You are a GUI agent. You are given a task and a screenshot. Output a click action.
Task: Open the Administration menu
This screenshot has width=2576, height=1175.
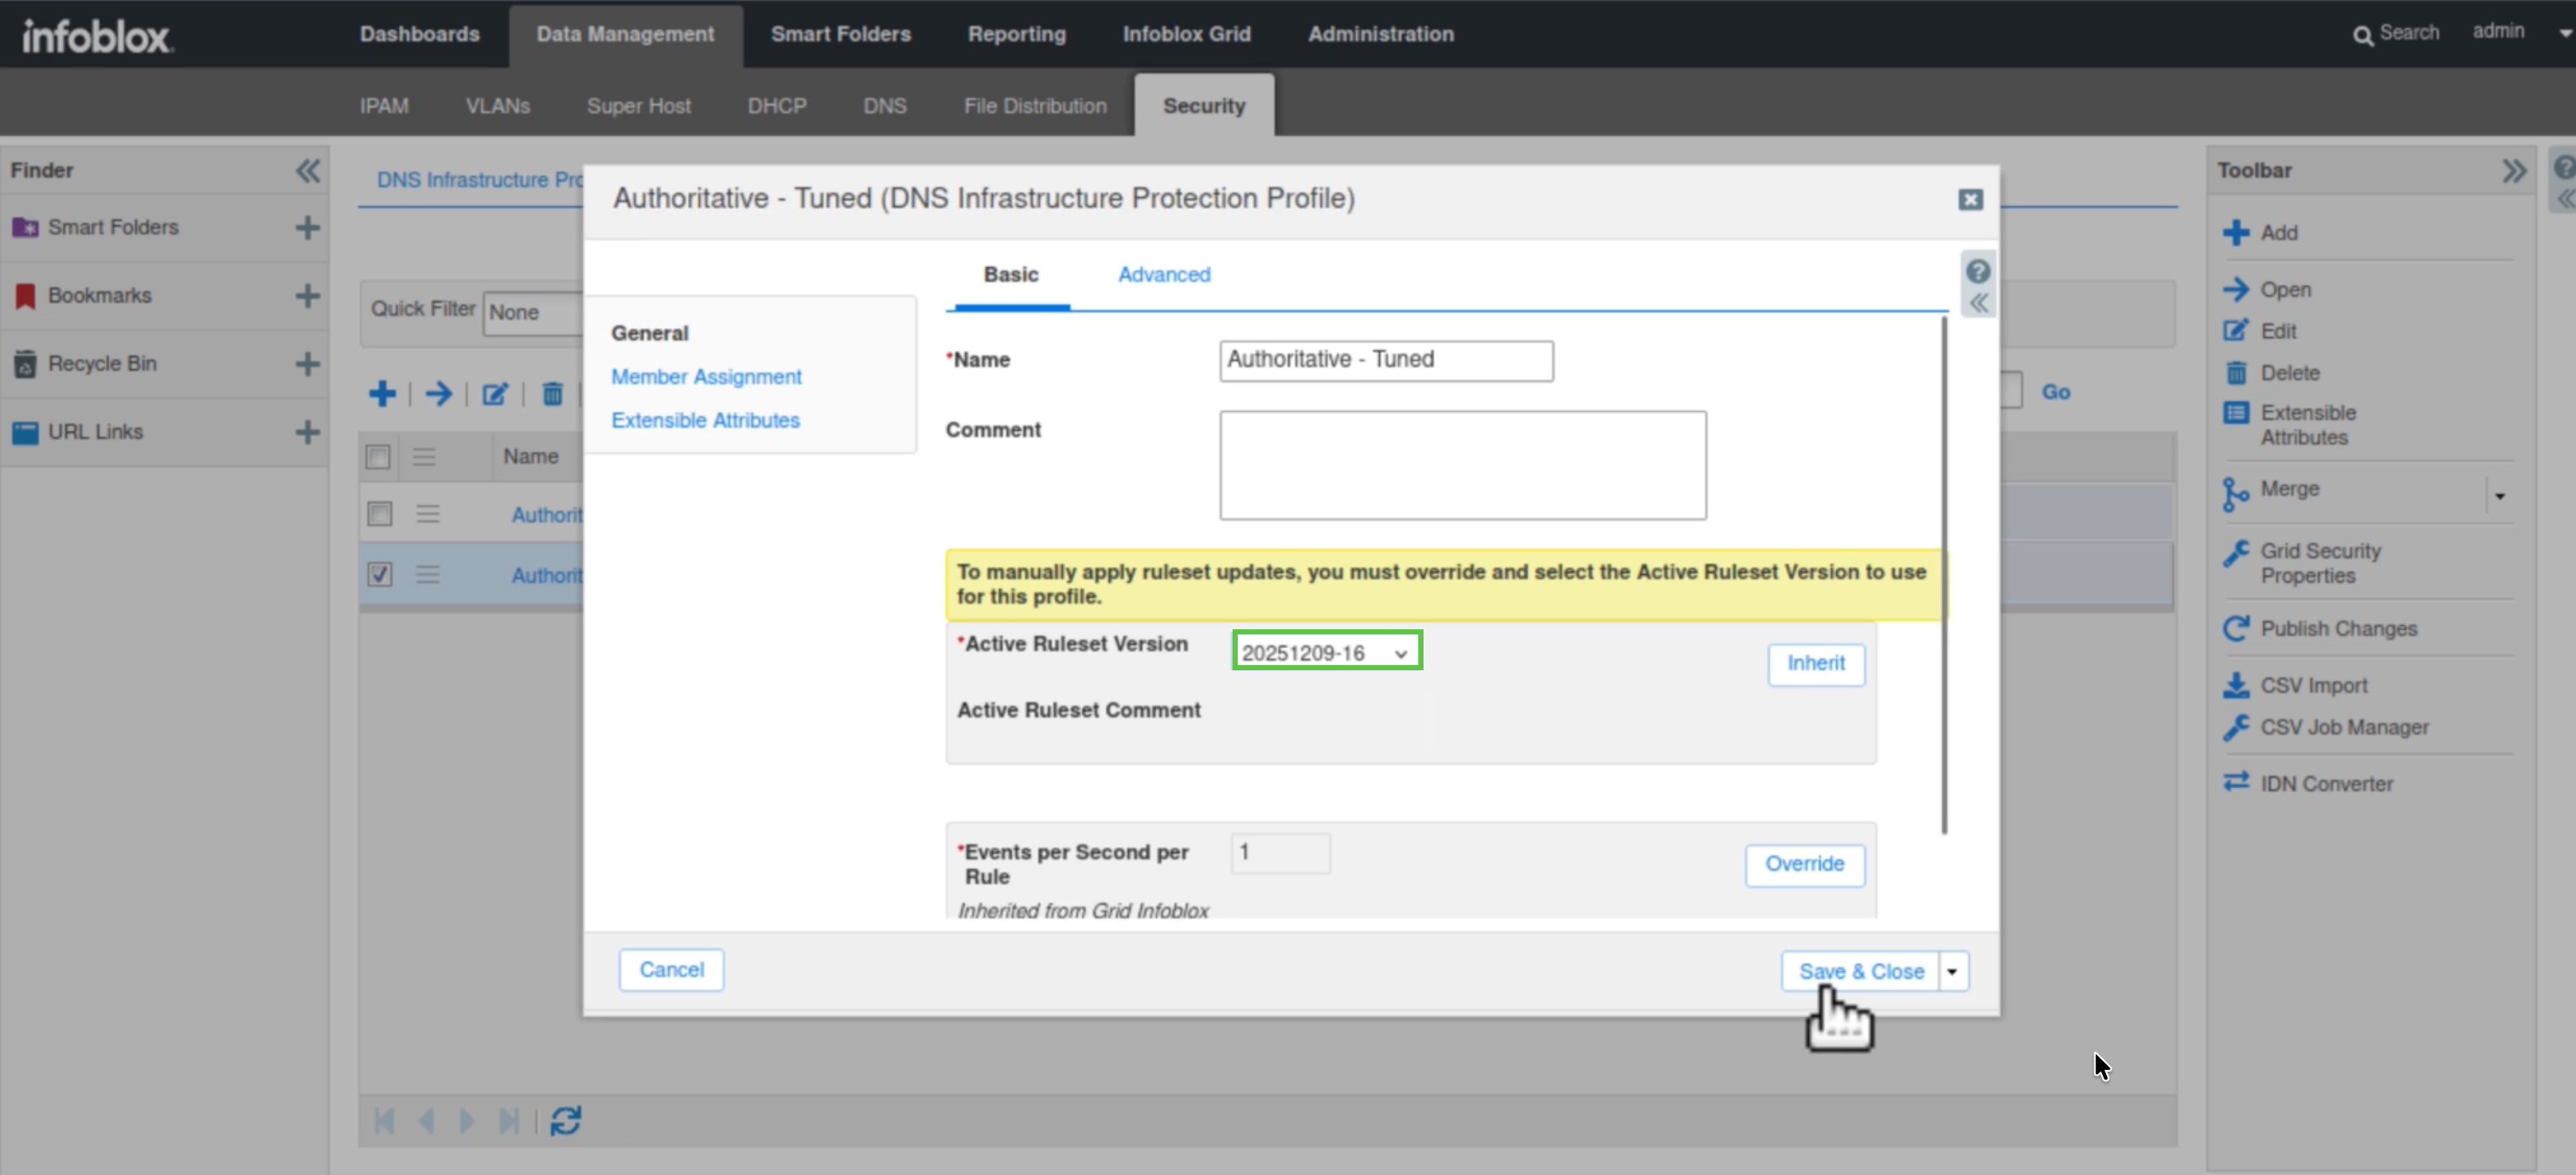(1381, 34)
